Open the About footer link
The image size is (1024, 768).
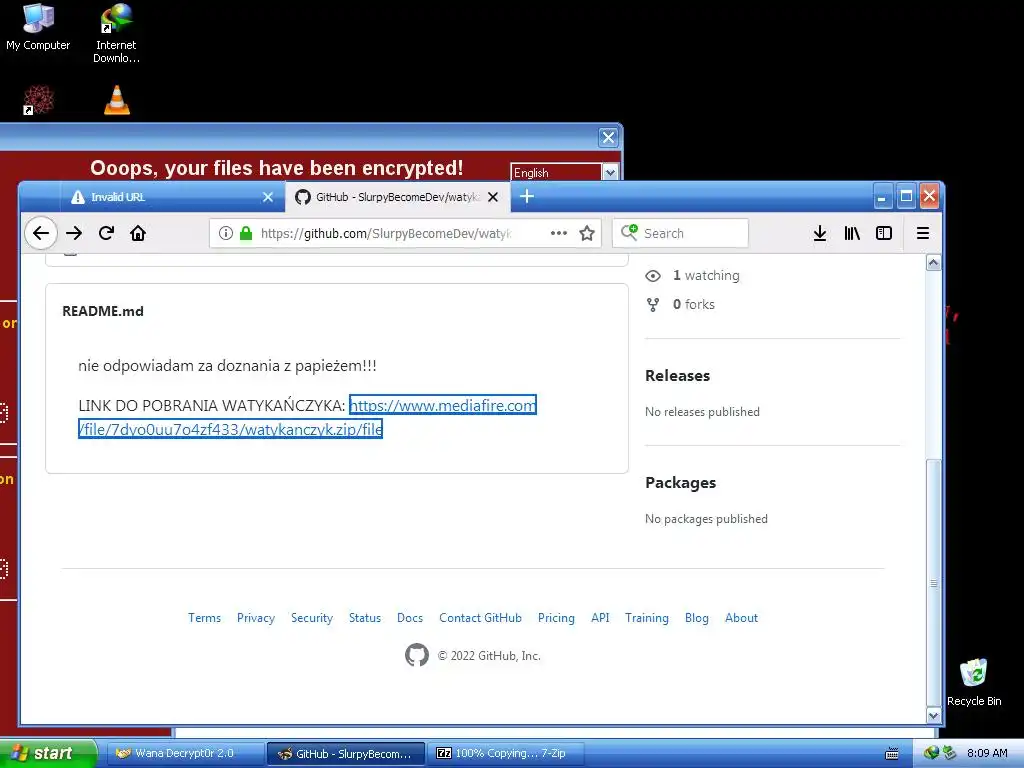[741, 618]
